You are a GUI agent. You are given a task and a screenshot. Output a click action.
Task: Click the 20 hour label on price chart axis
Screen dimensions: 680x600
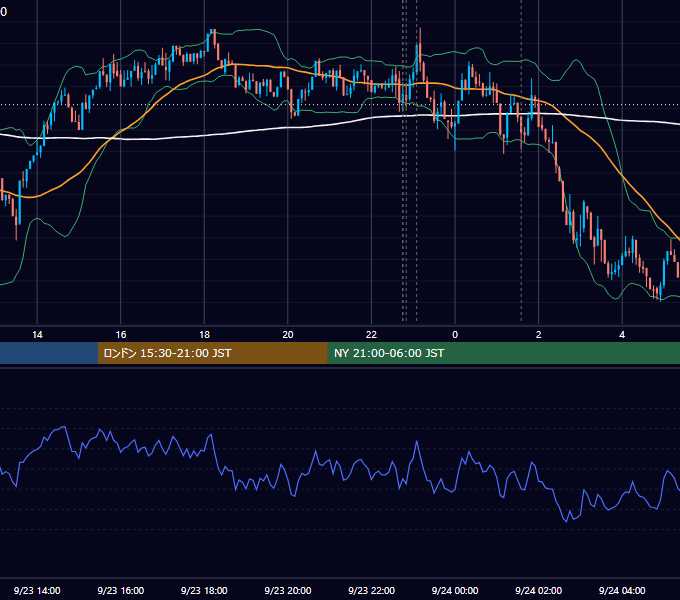coord(288,334)
